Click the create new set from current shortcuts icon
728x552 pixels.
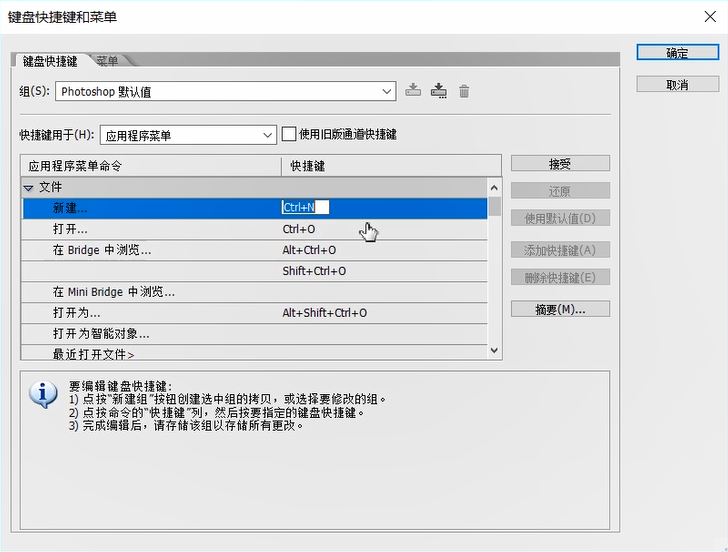point(439,91)
